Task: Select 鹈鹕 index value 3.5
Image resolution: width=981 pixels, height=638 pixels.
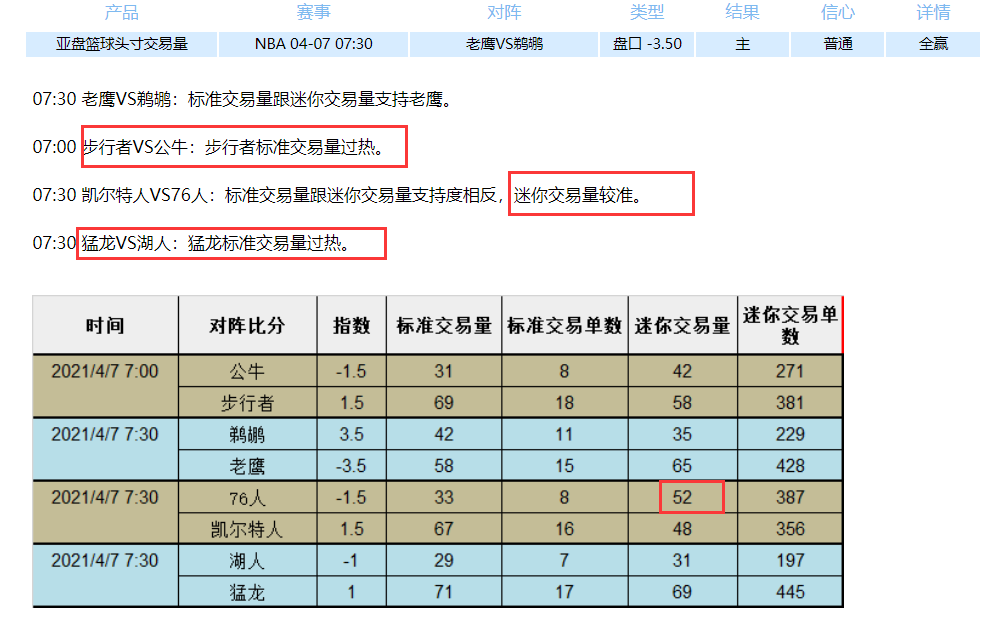Action: coord(352,434)
